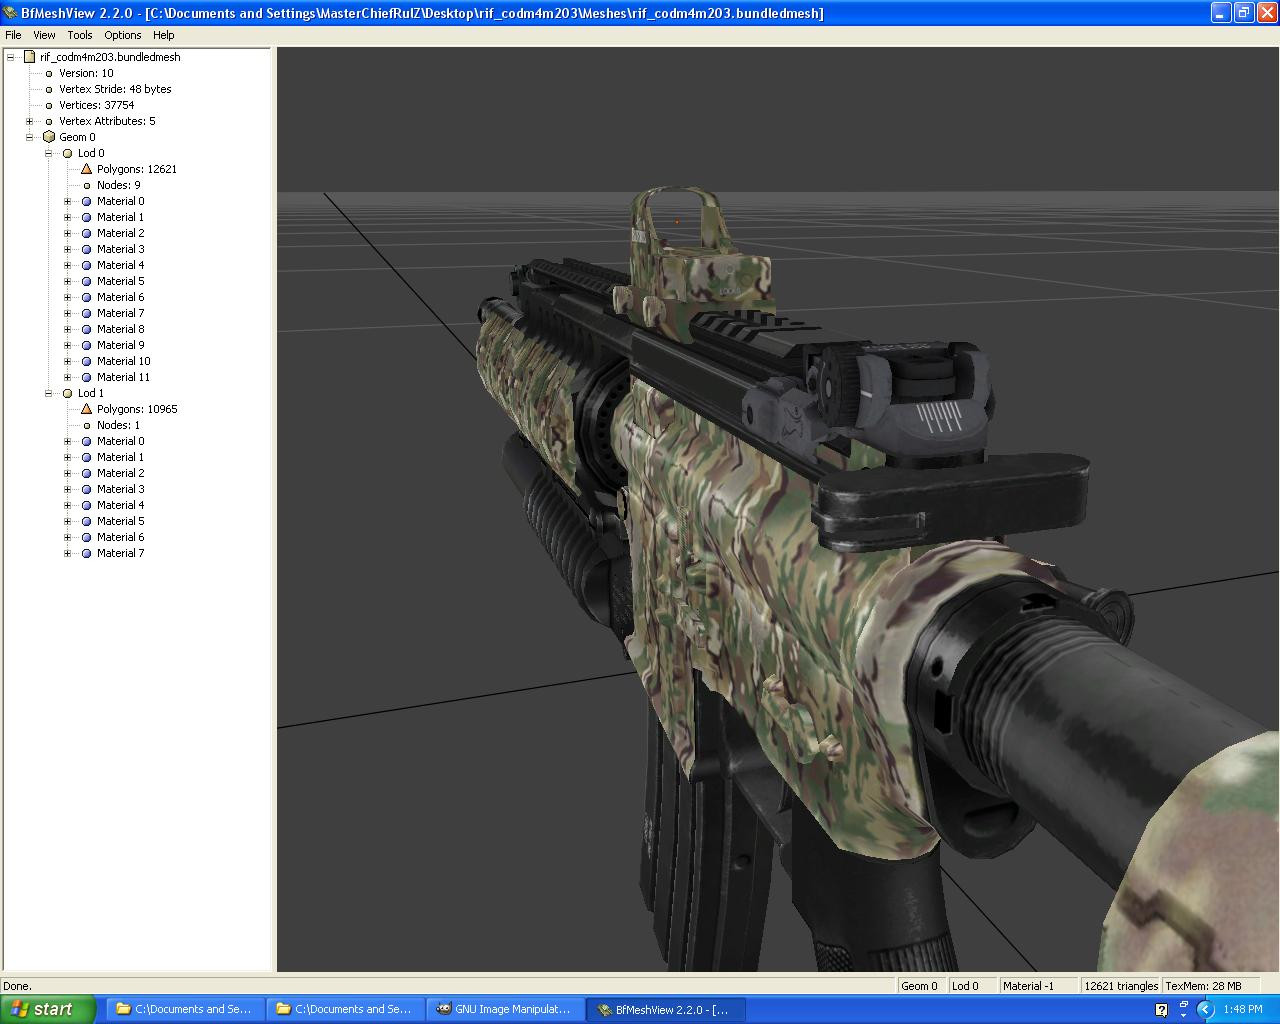Click the Start button
1280x1024 pixels.
(45, 1009)
